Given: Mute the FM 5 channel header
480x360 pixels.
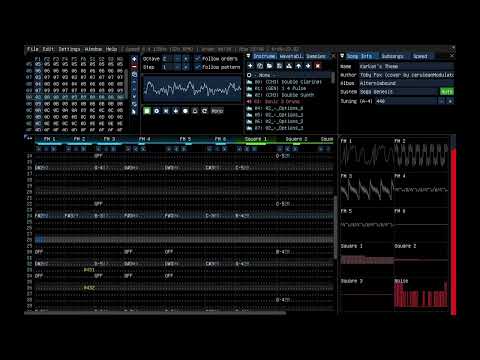Looking at the screenshot, I should [185, 139].
